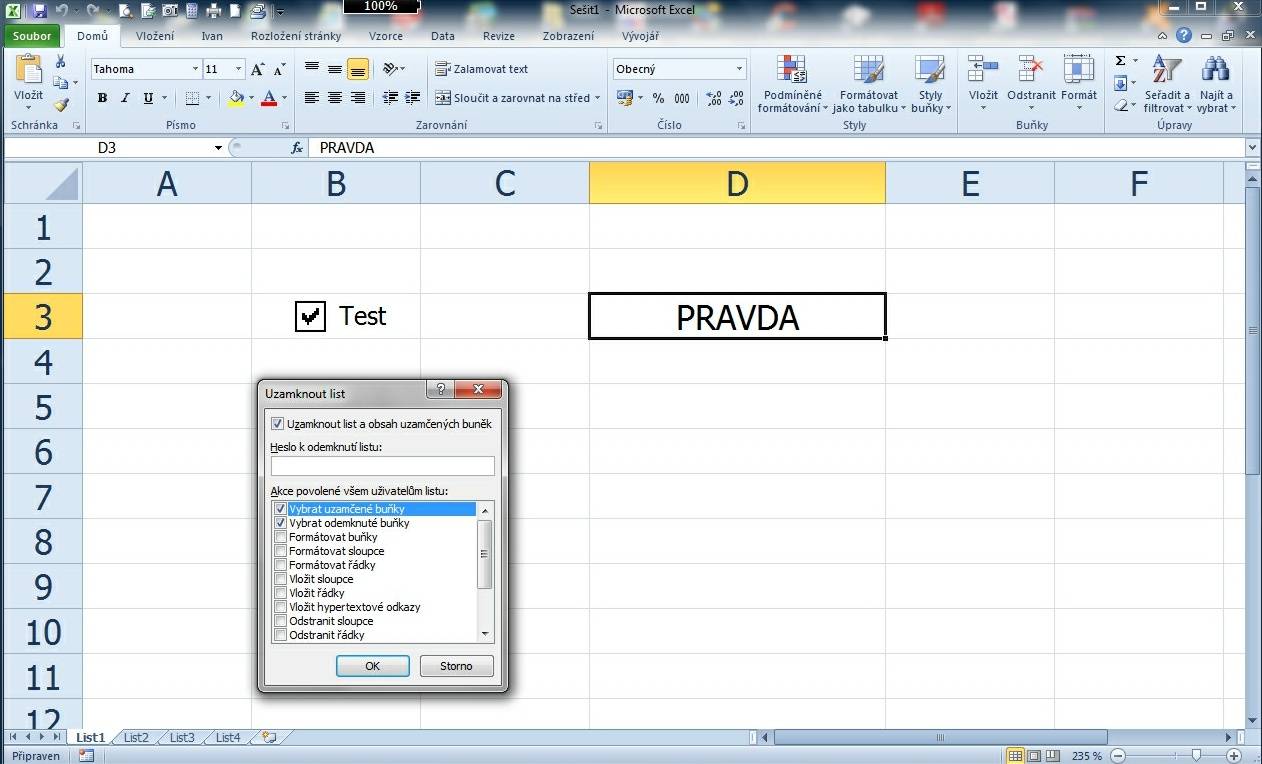Click the dialog's question mark help button
This screenshot has width=1262, height=764.
(441, 390)
